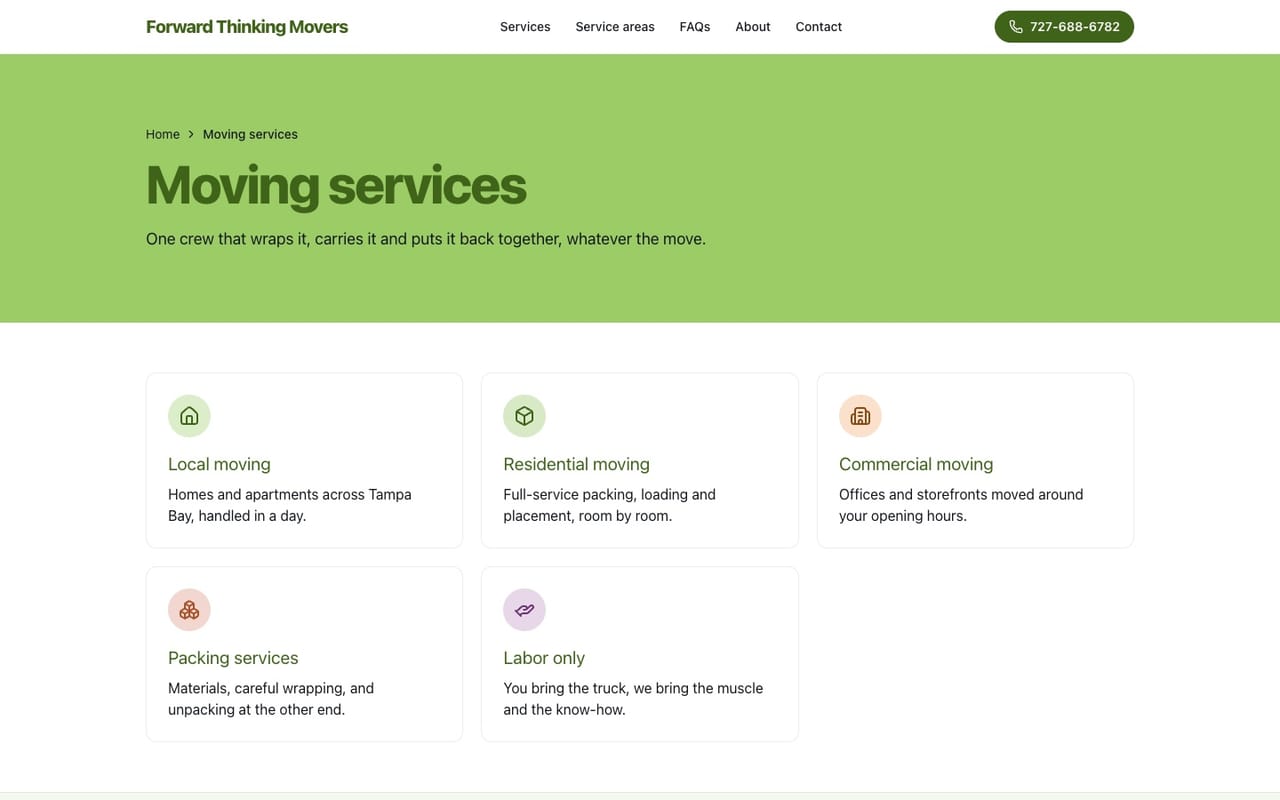The image size is (1280, 800).
Task: Click text 'Homes and apartments across Tampa Bay'
Action: (290, 505)
